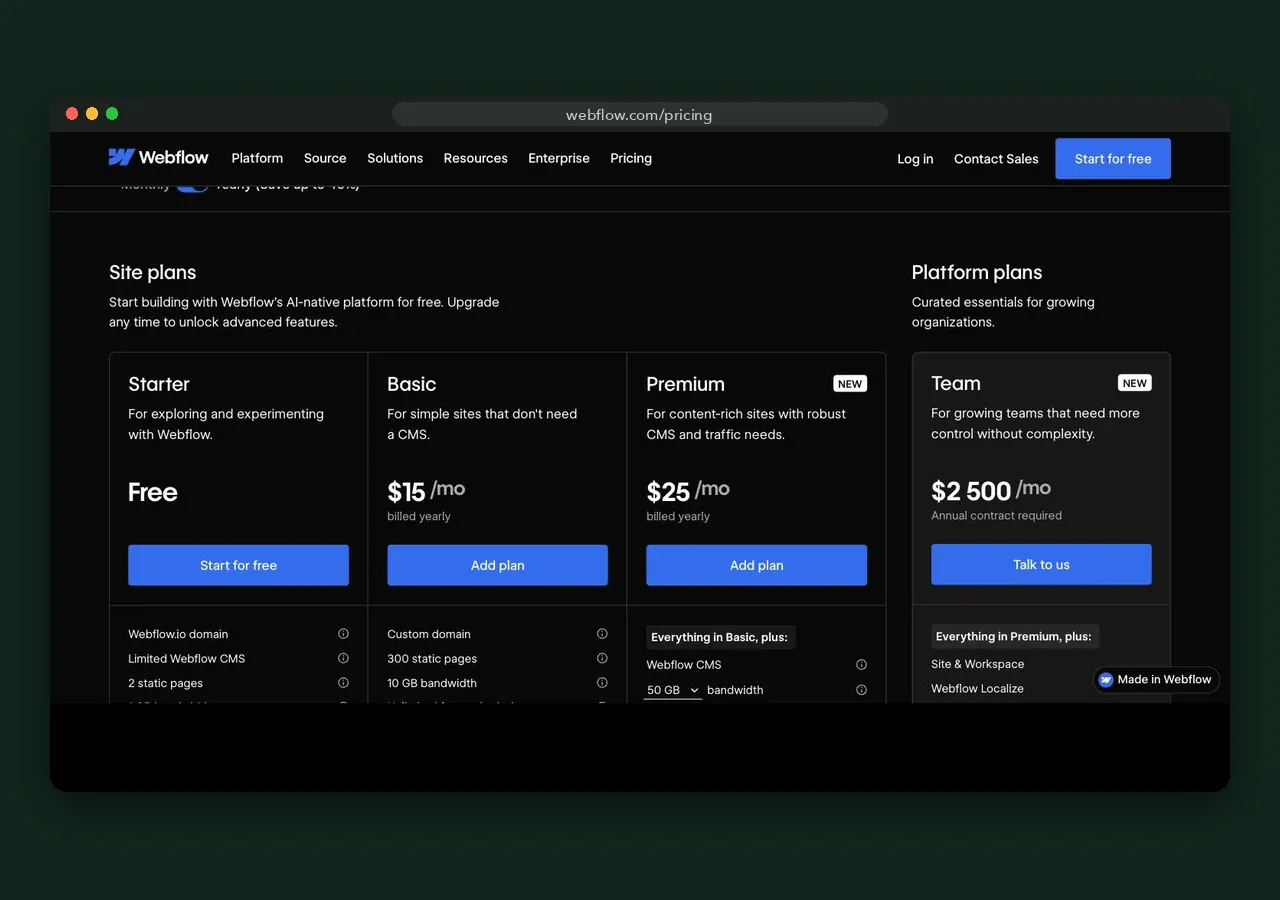Viewport: 1280px width, 900px height.
Task: Click the Log in link
Action: coord(915,159)
